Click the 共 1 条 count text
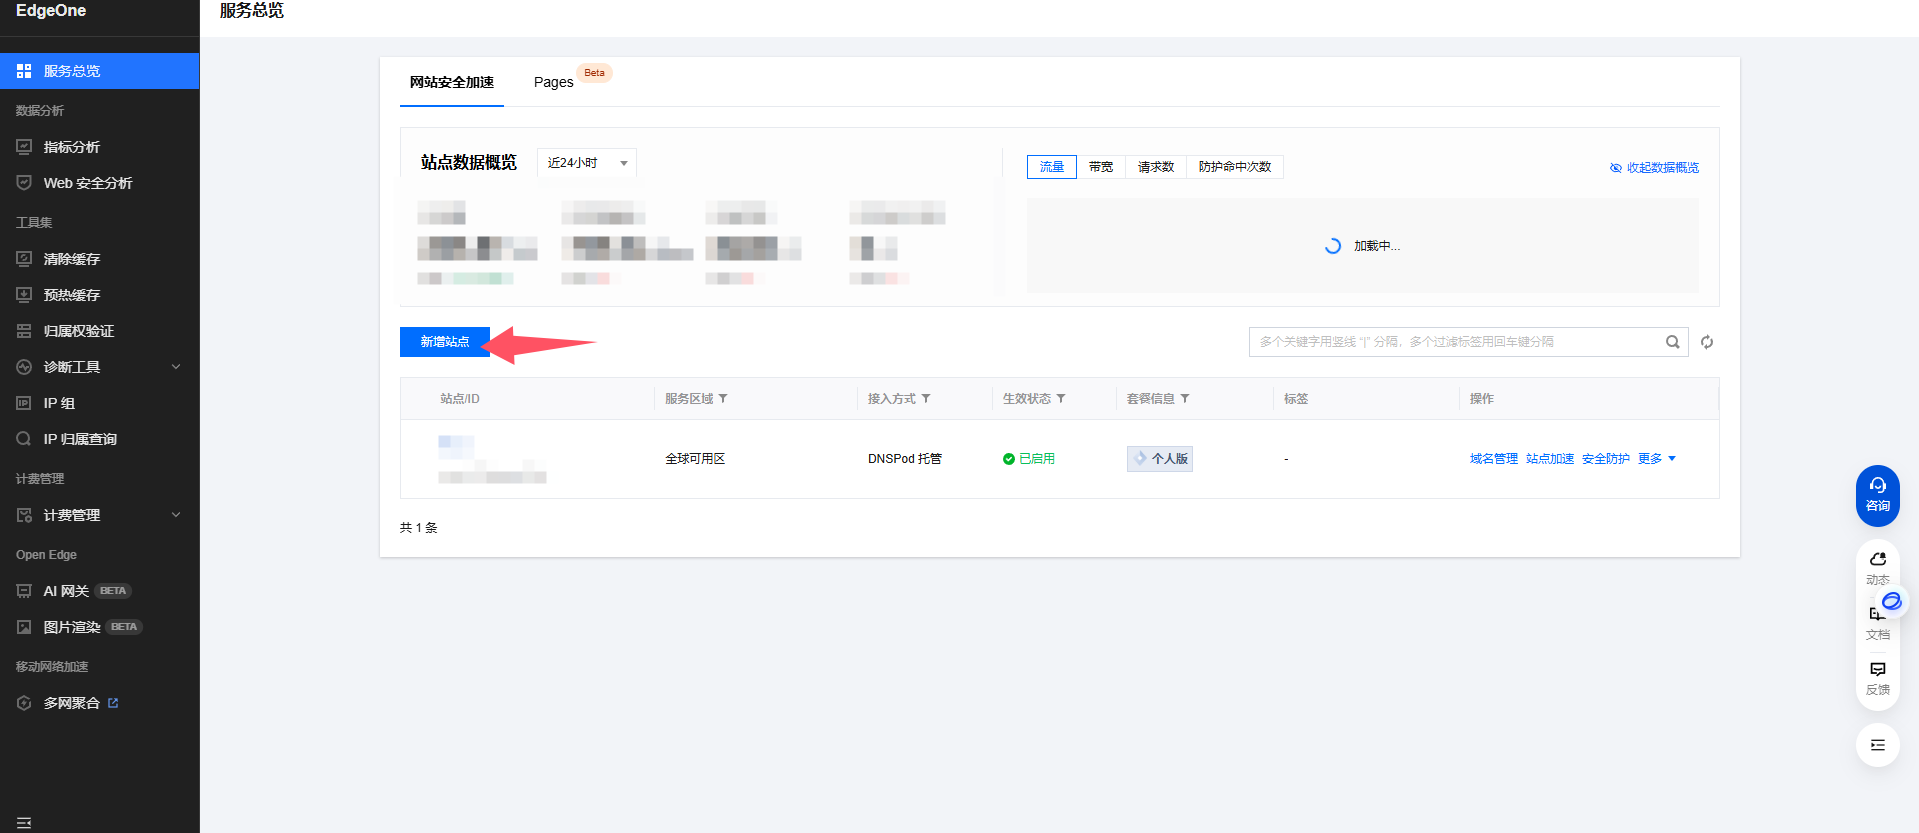 pyautogui.click(x=419, y=528)
